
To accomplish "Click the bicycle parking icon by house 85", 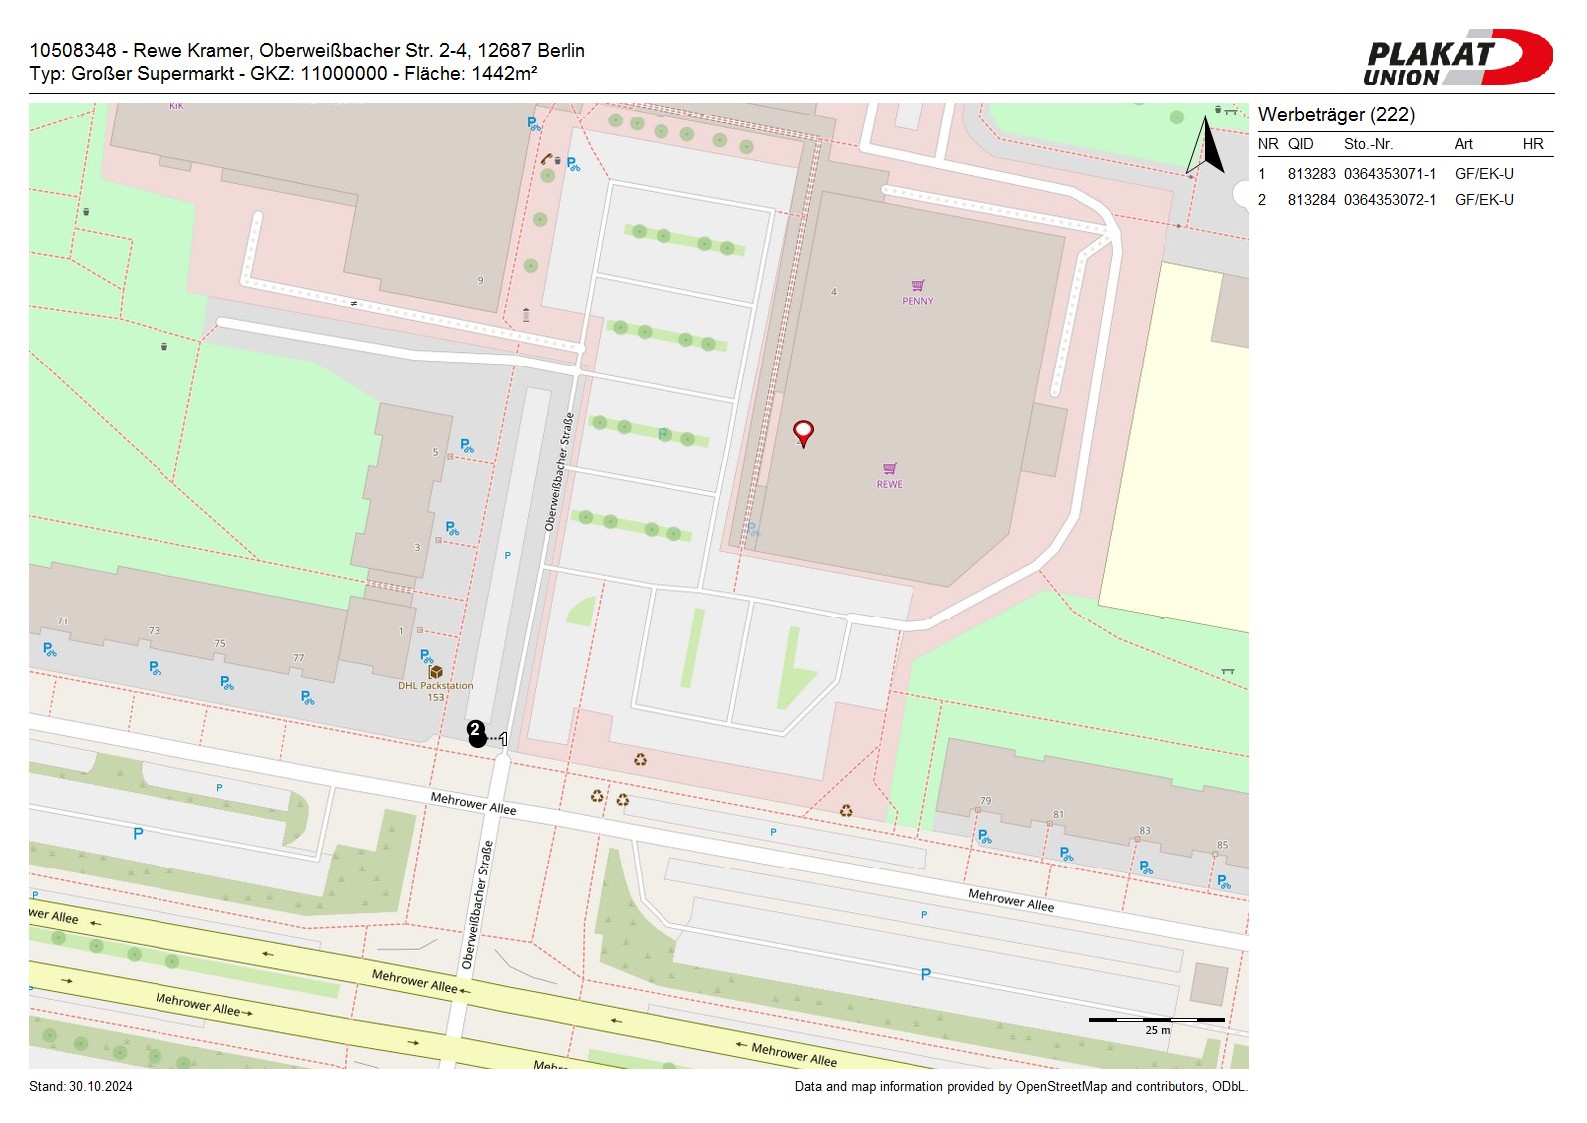I will pos(1223,882).
